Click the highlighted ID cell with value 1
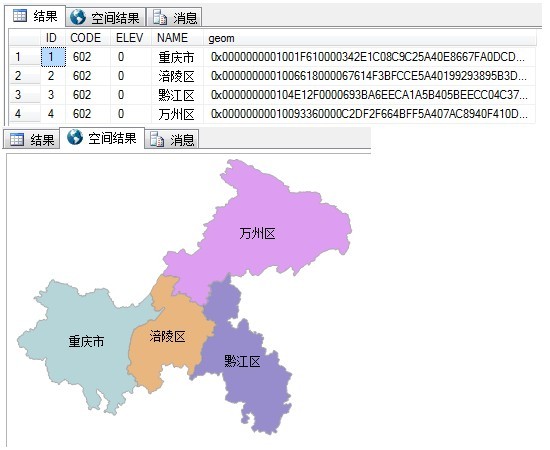The width and height of the screenshot is (550, 450). pos(53,56)
